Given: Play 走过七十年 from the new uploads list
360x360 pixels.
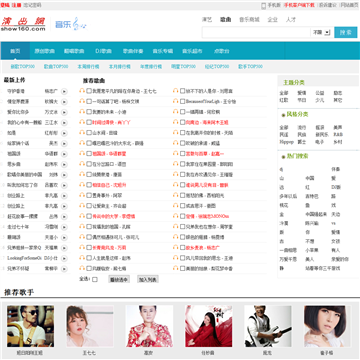Looking at the screenshot, I should (64, 227).
